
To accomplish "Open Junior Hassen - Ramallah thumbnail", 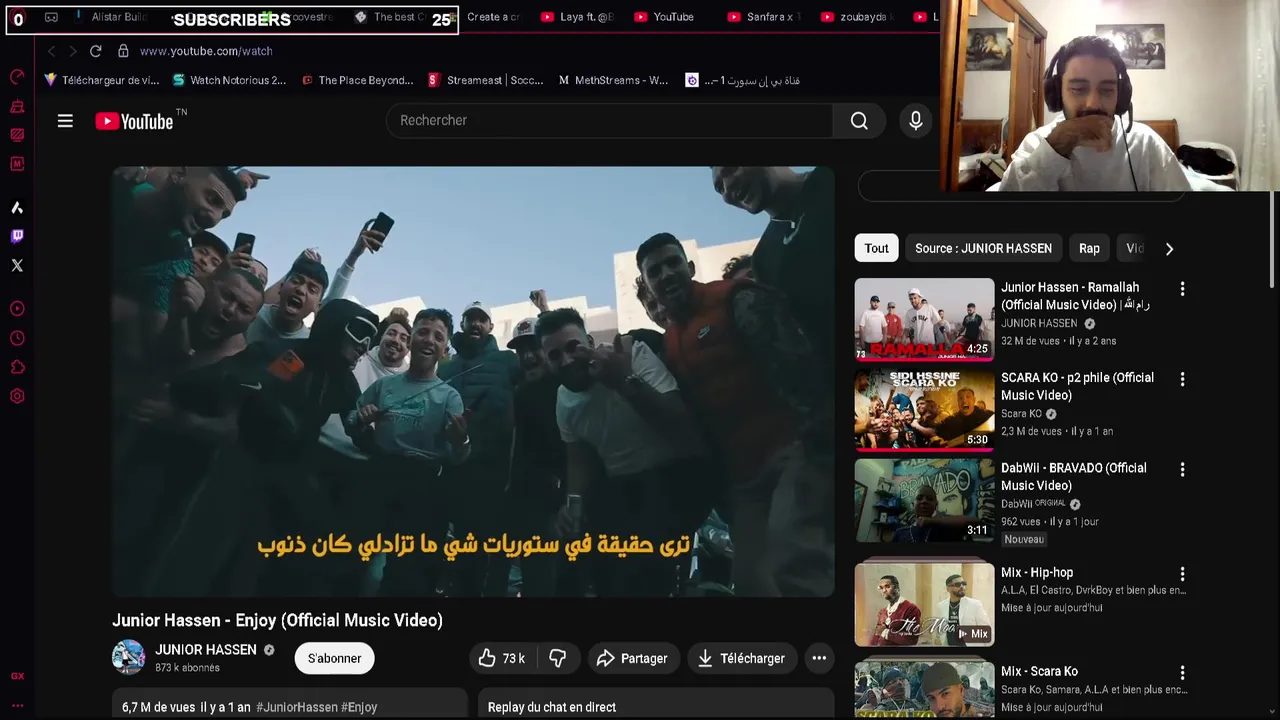I will [924, 319].
